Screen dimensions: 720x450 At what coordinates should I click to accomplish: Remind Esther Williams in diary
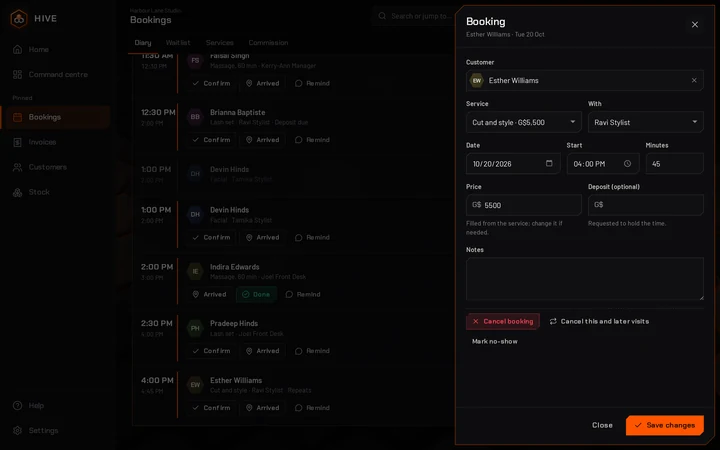312,408
